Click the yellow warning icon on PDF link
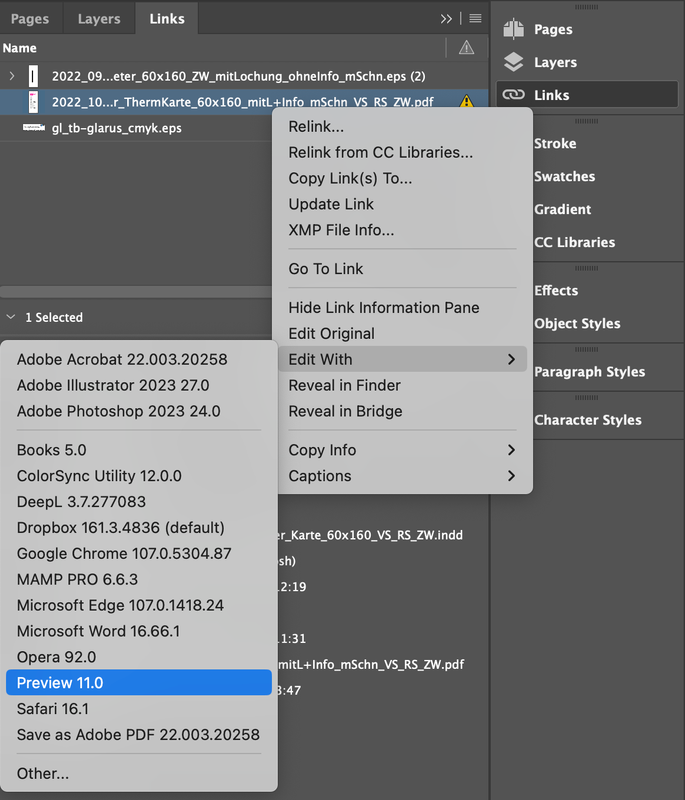This screenshot has width=685, height=800. coord(466,102)
